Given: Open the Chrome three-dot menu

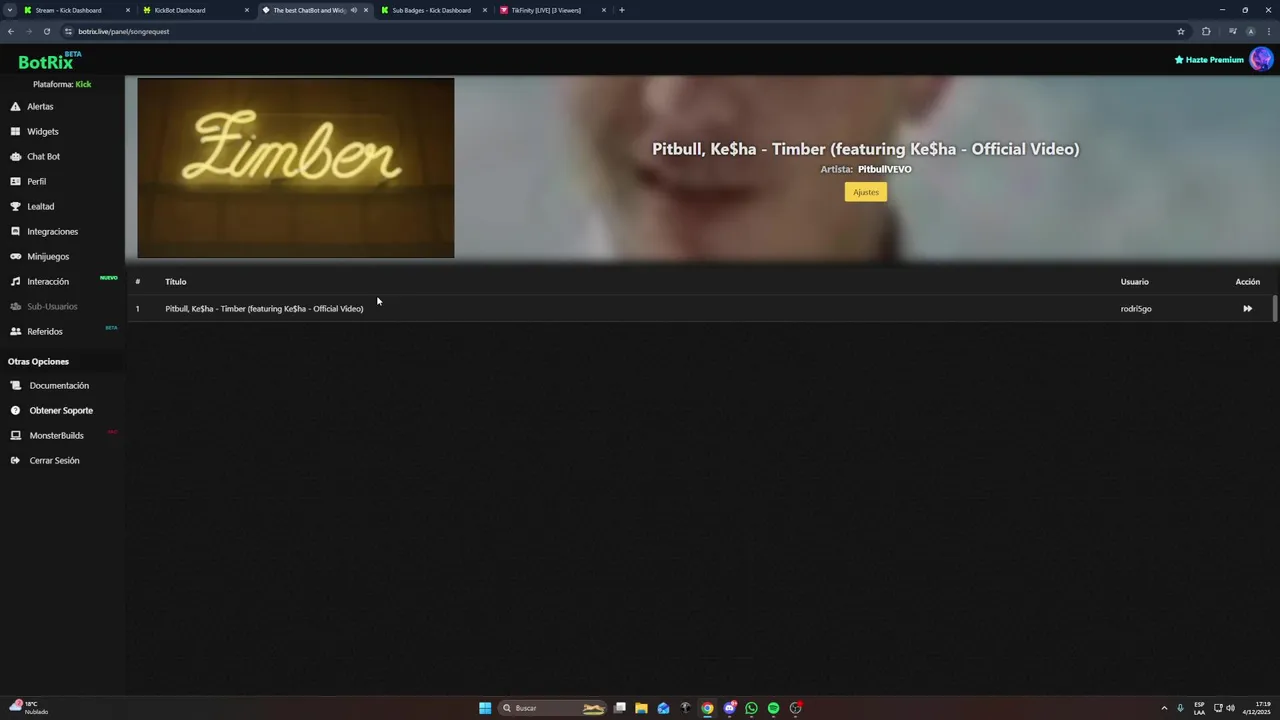Looking at the screenshot, I should tap(1269, 31).
